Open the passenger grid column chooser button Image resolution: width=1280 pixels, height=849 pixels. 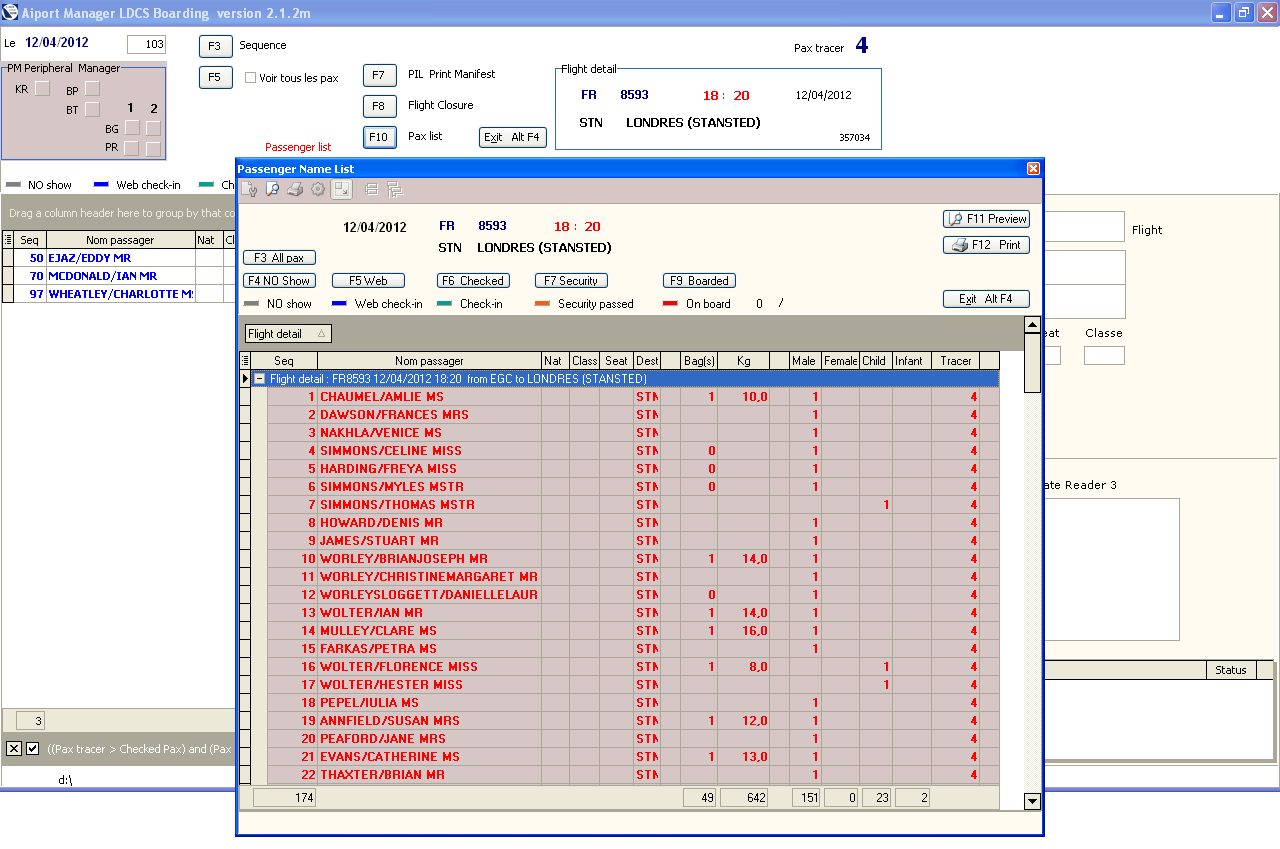pyautogui.click(x=246, y=361)
